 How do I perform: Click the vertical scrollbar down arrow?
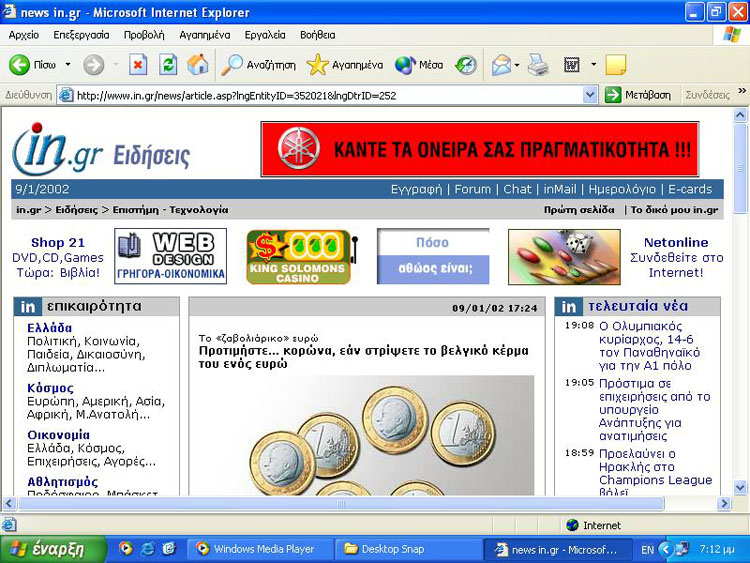pos(740,487)
